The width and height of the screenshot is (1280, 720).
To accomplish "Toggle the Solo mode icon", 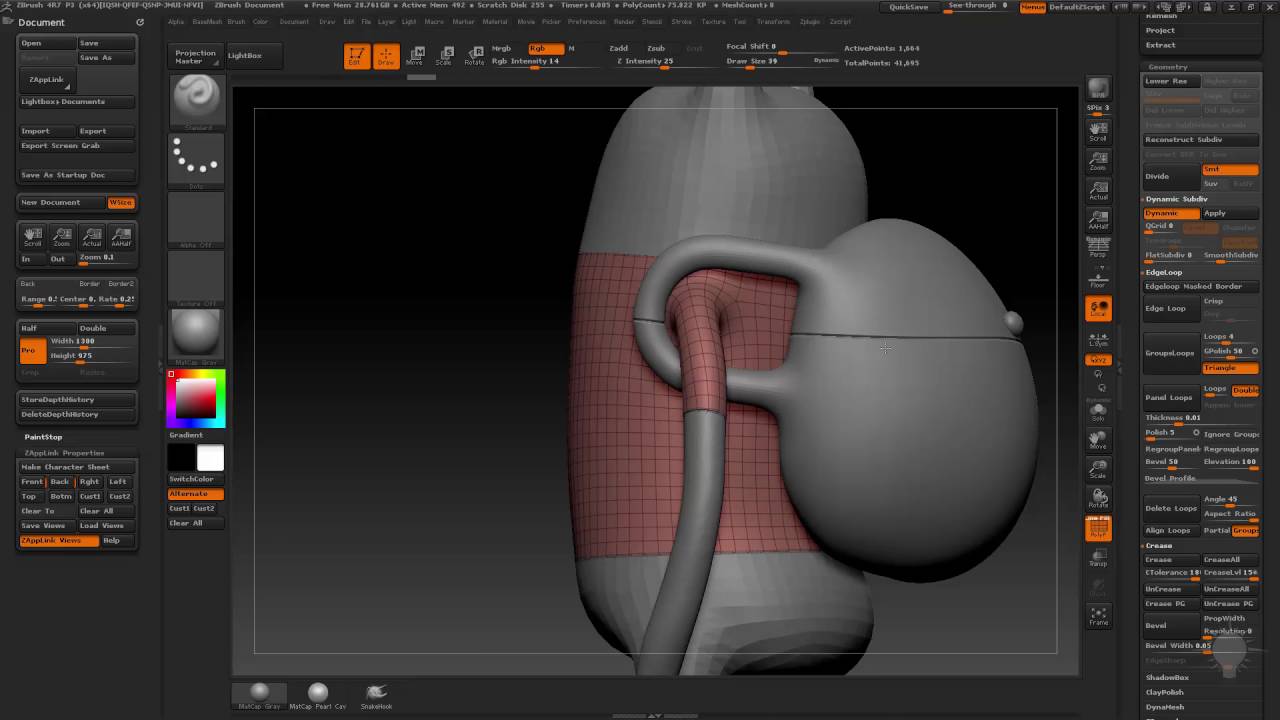I will coord(1098,412).
